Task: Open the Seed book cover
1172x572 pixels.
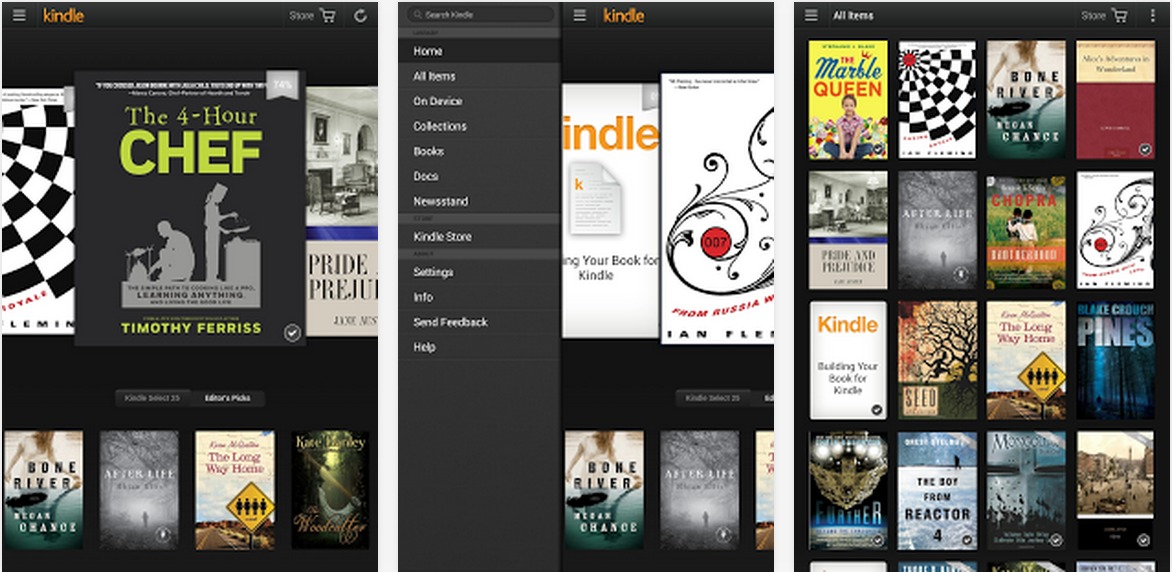Action: click(937, 360)
